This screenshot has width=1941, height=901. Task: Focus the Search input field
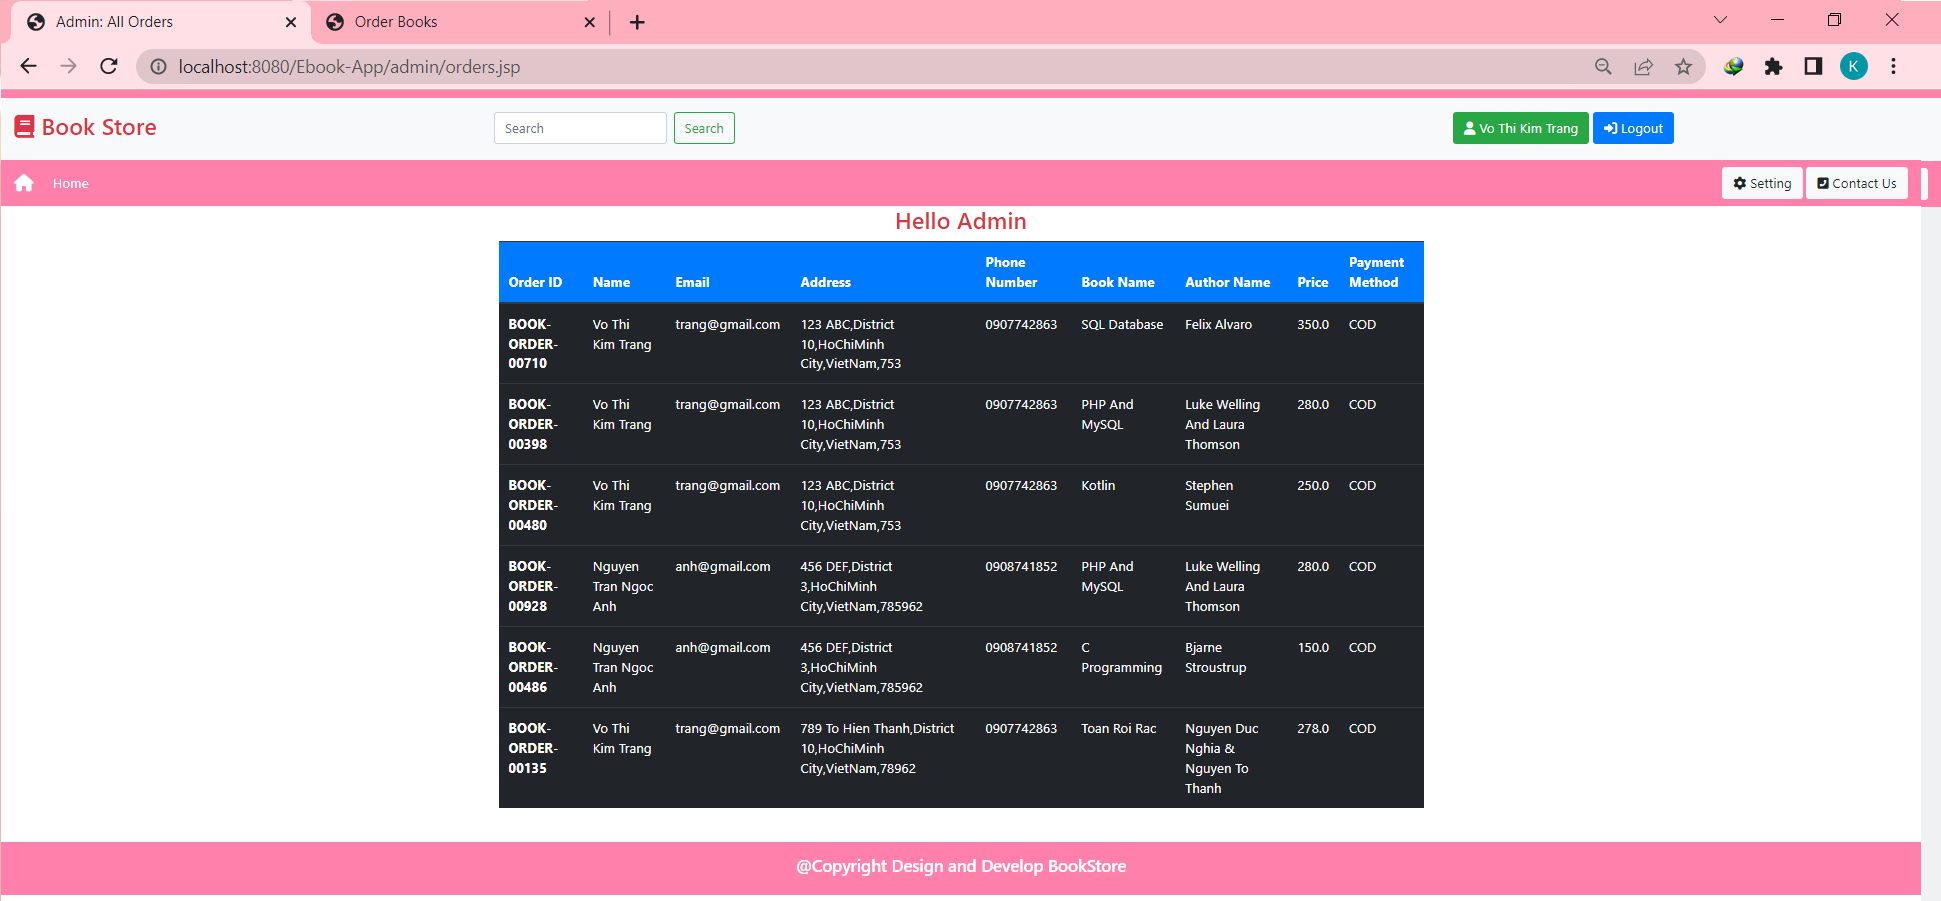point(580,128)
